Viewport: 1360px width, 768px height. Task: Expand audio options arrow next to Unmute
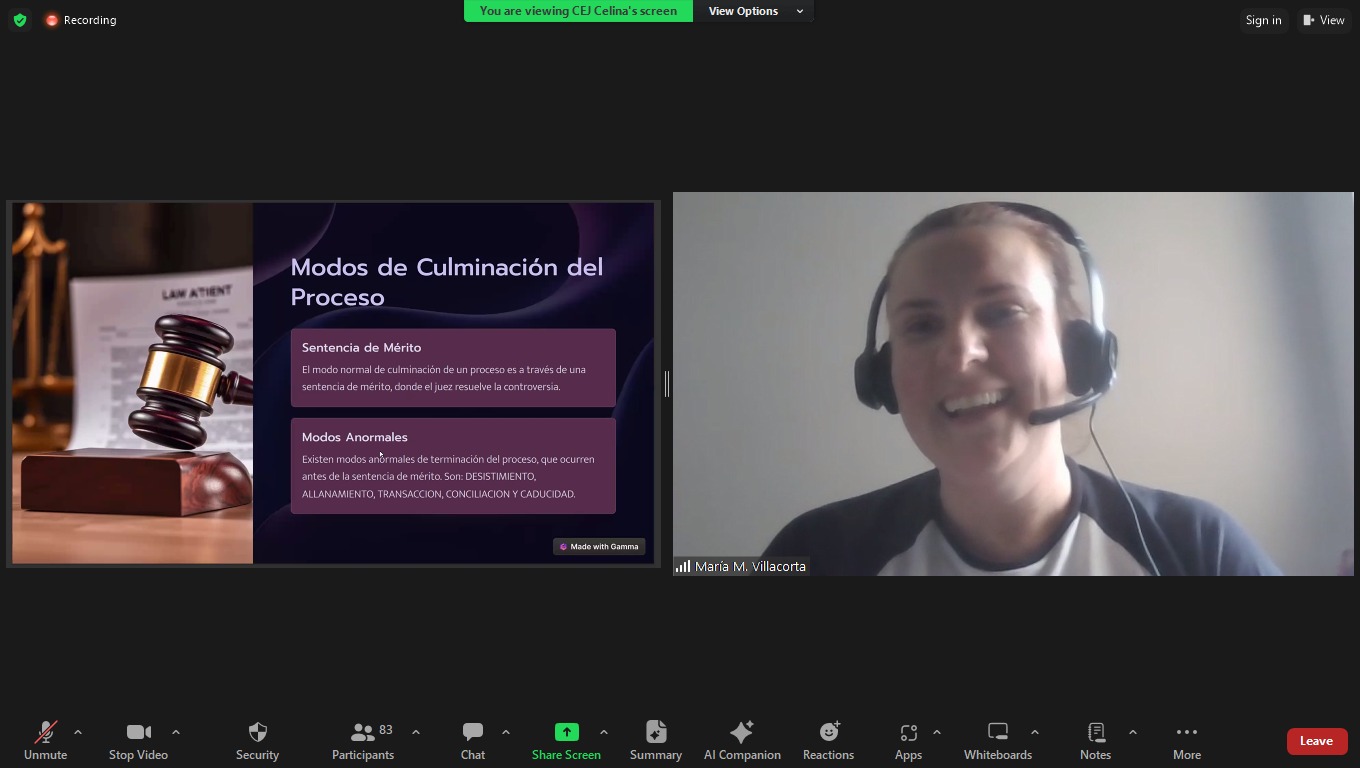click(x=78, y=732)
